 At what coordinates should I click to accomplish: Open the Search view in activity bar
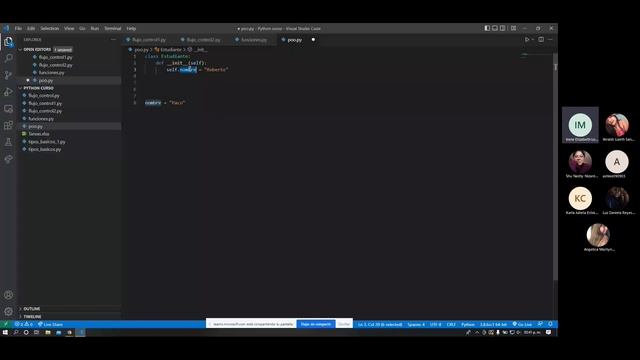point(8,58)
